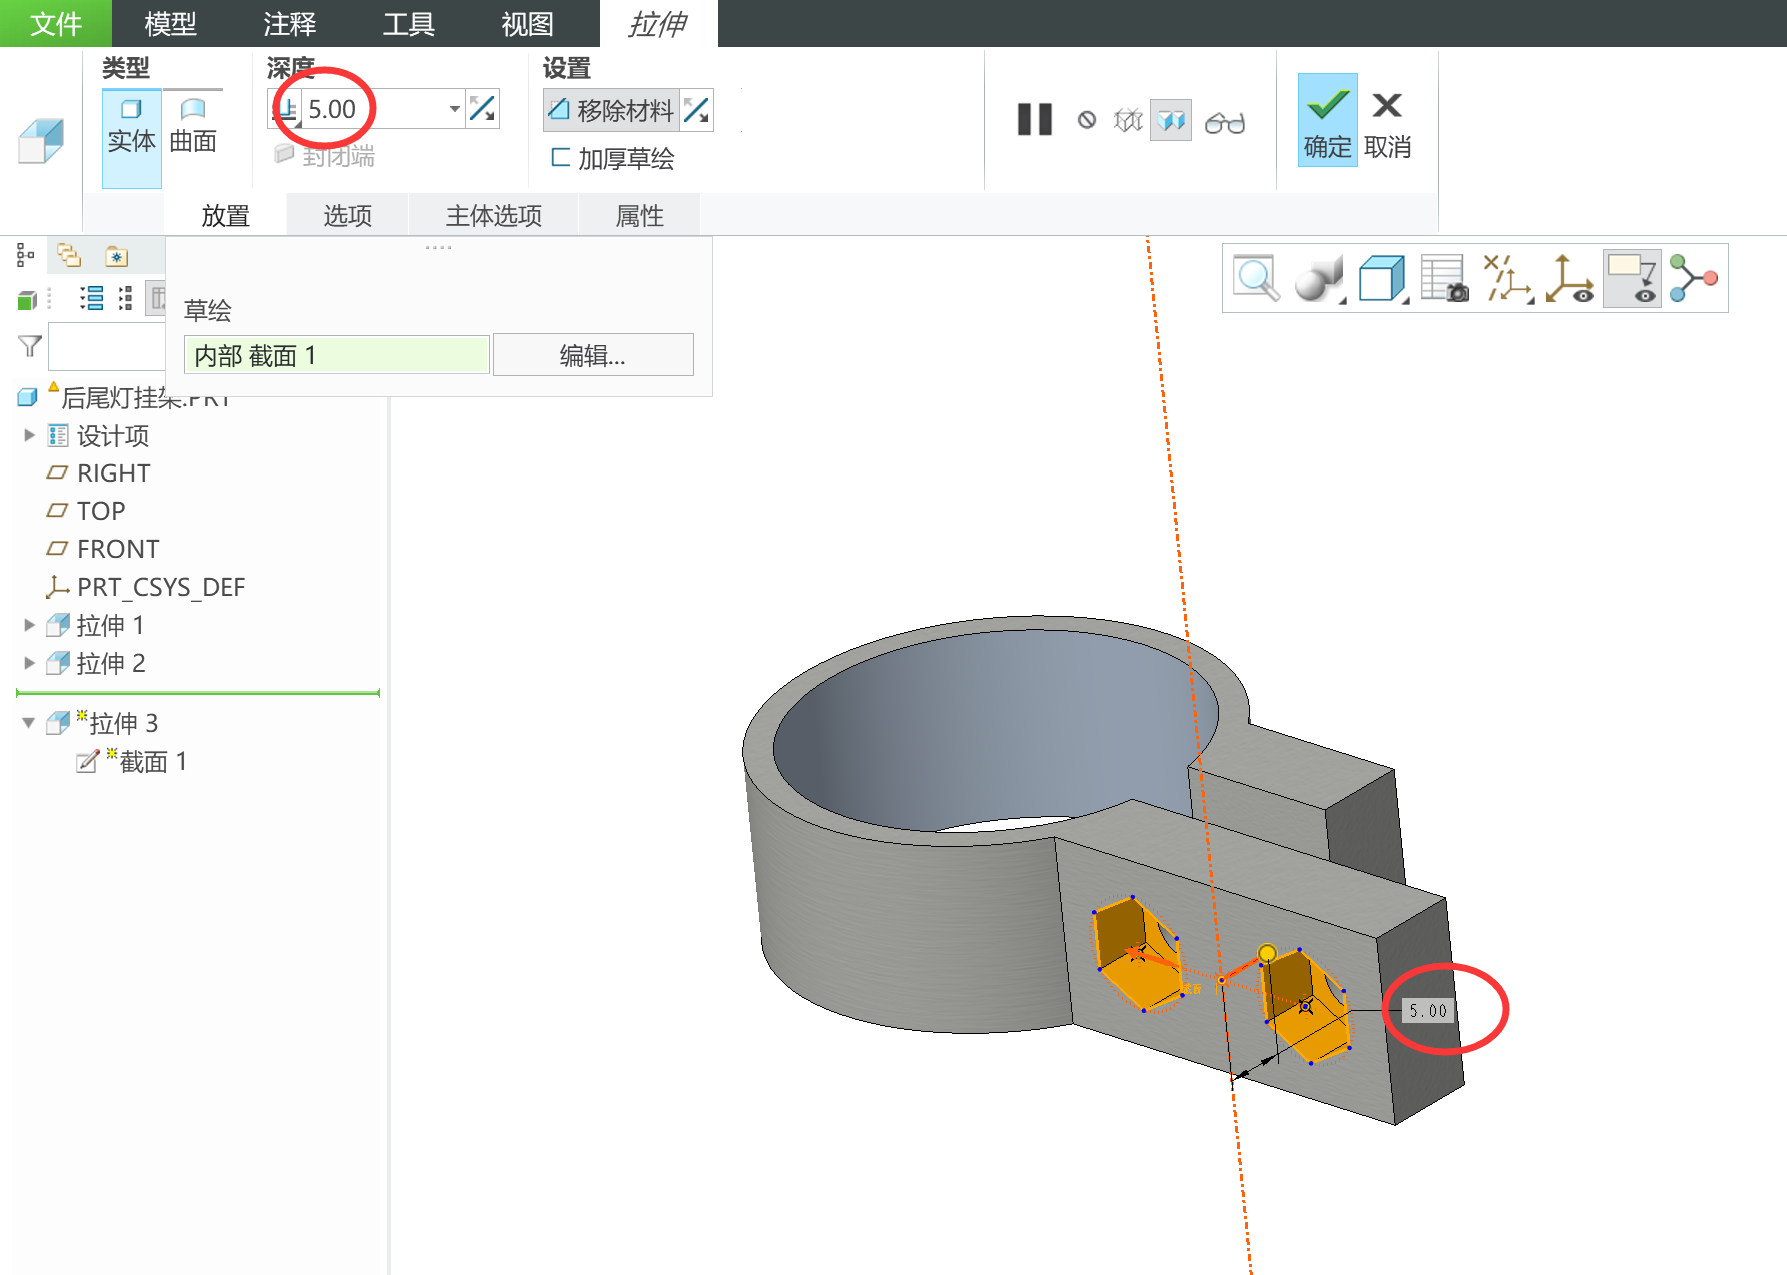The image size is (1787, 1275).
Task: Confirm extrude with 确定 button
Action: click(x=1327, y=120)
